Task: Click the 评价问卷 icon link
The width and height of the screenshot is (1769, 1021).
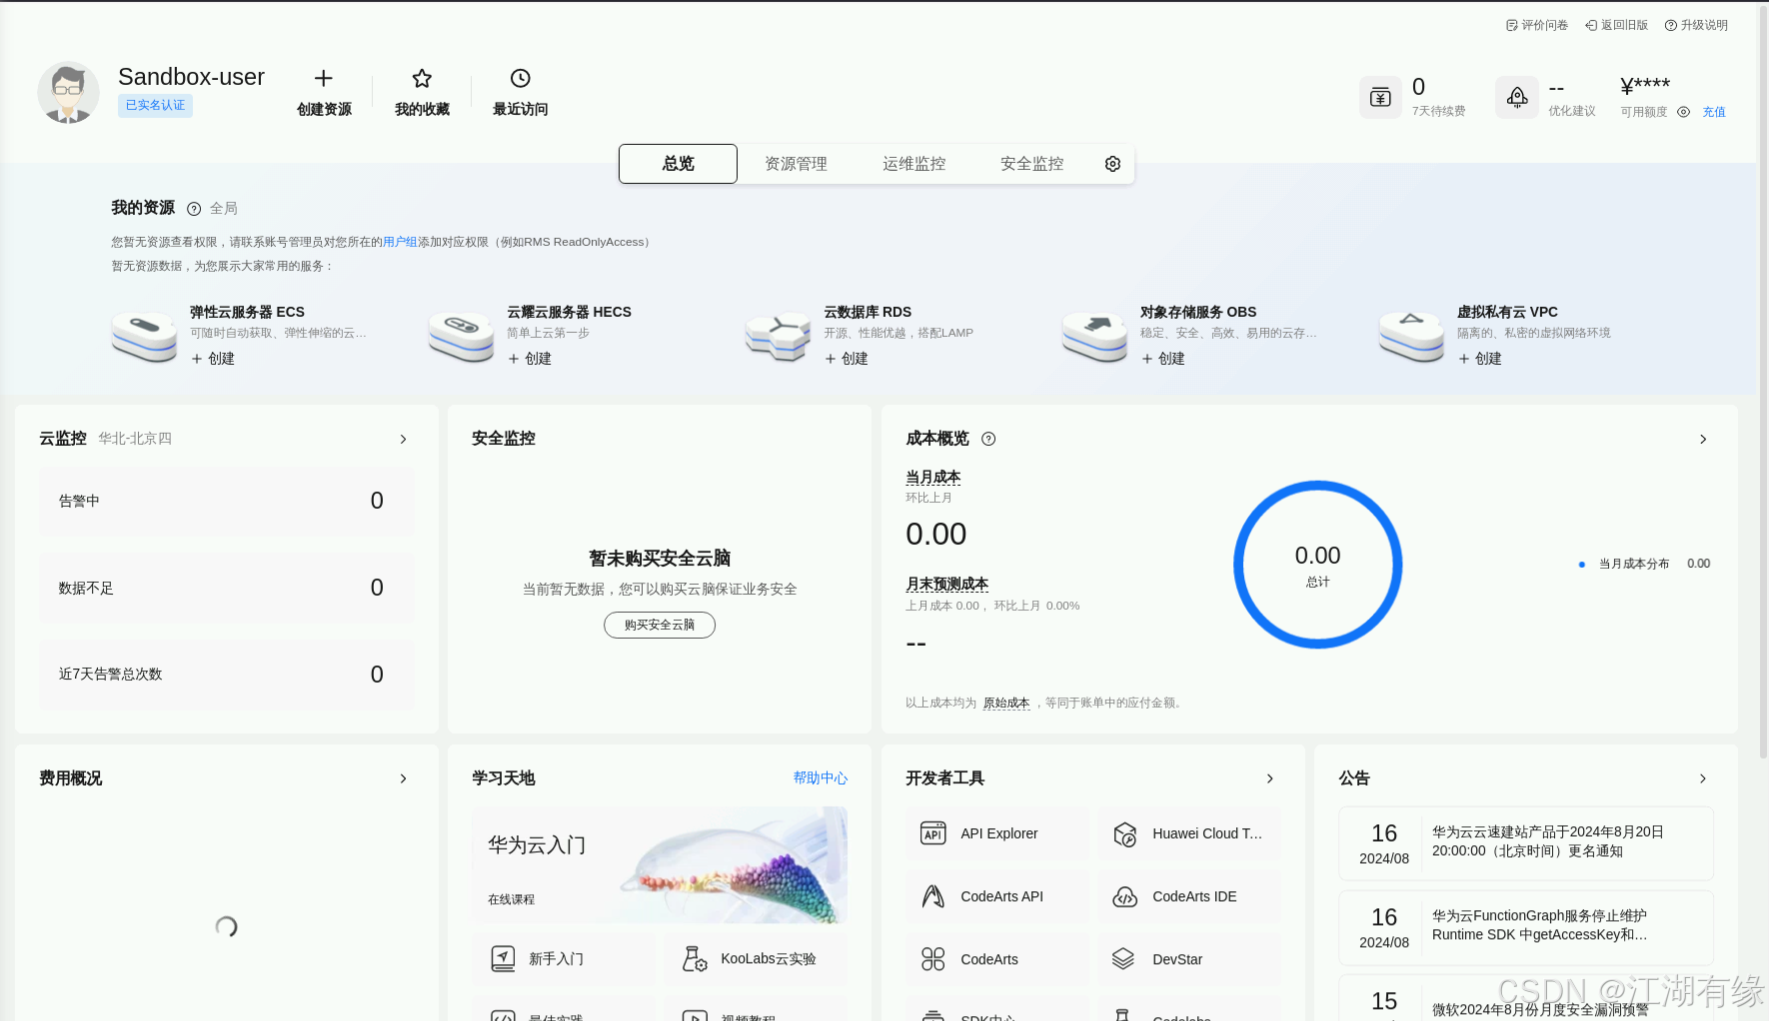Action: pyautogui.click(x=1537, y=25)
